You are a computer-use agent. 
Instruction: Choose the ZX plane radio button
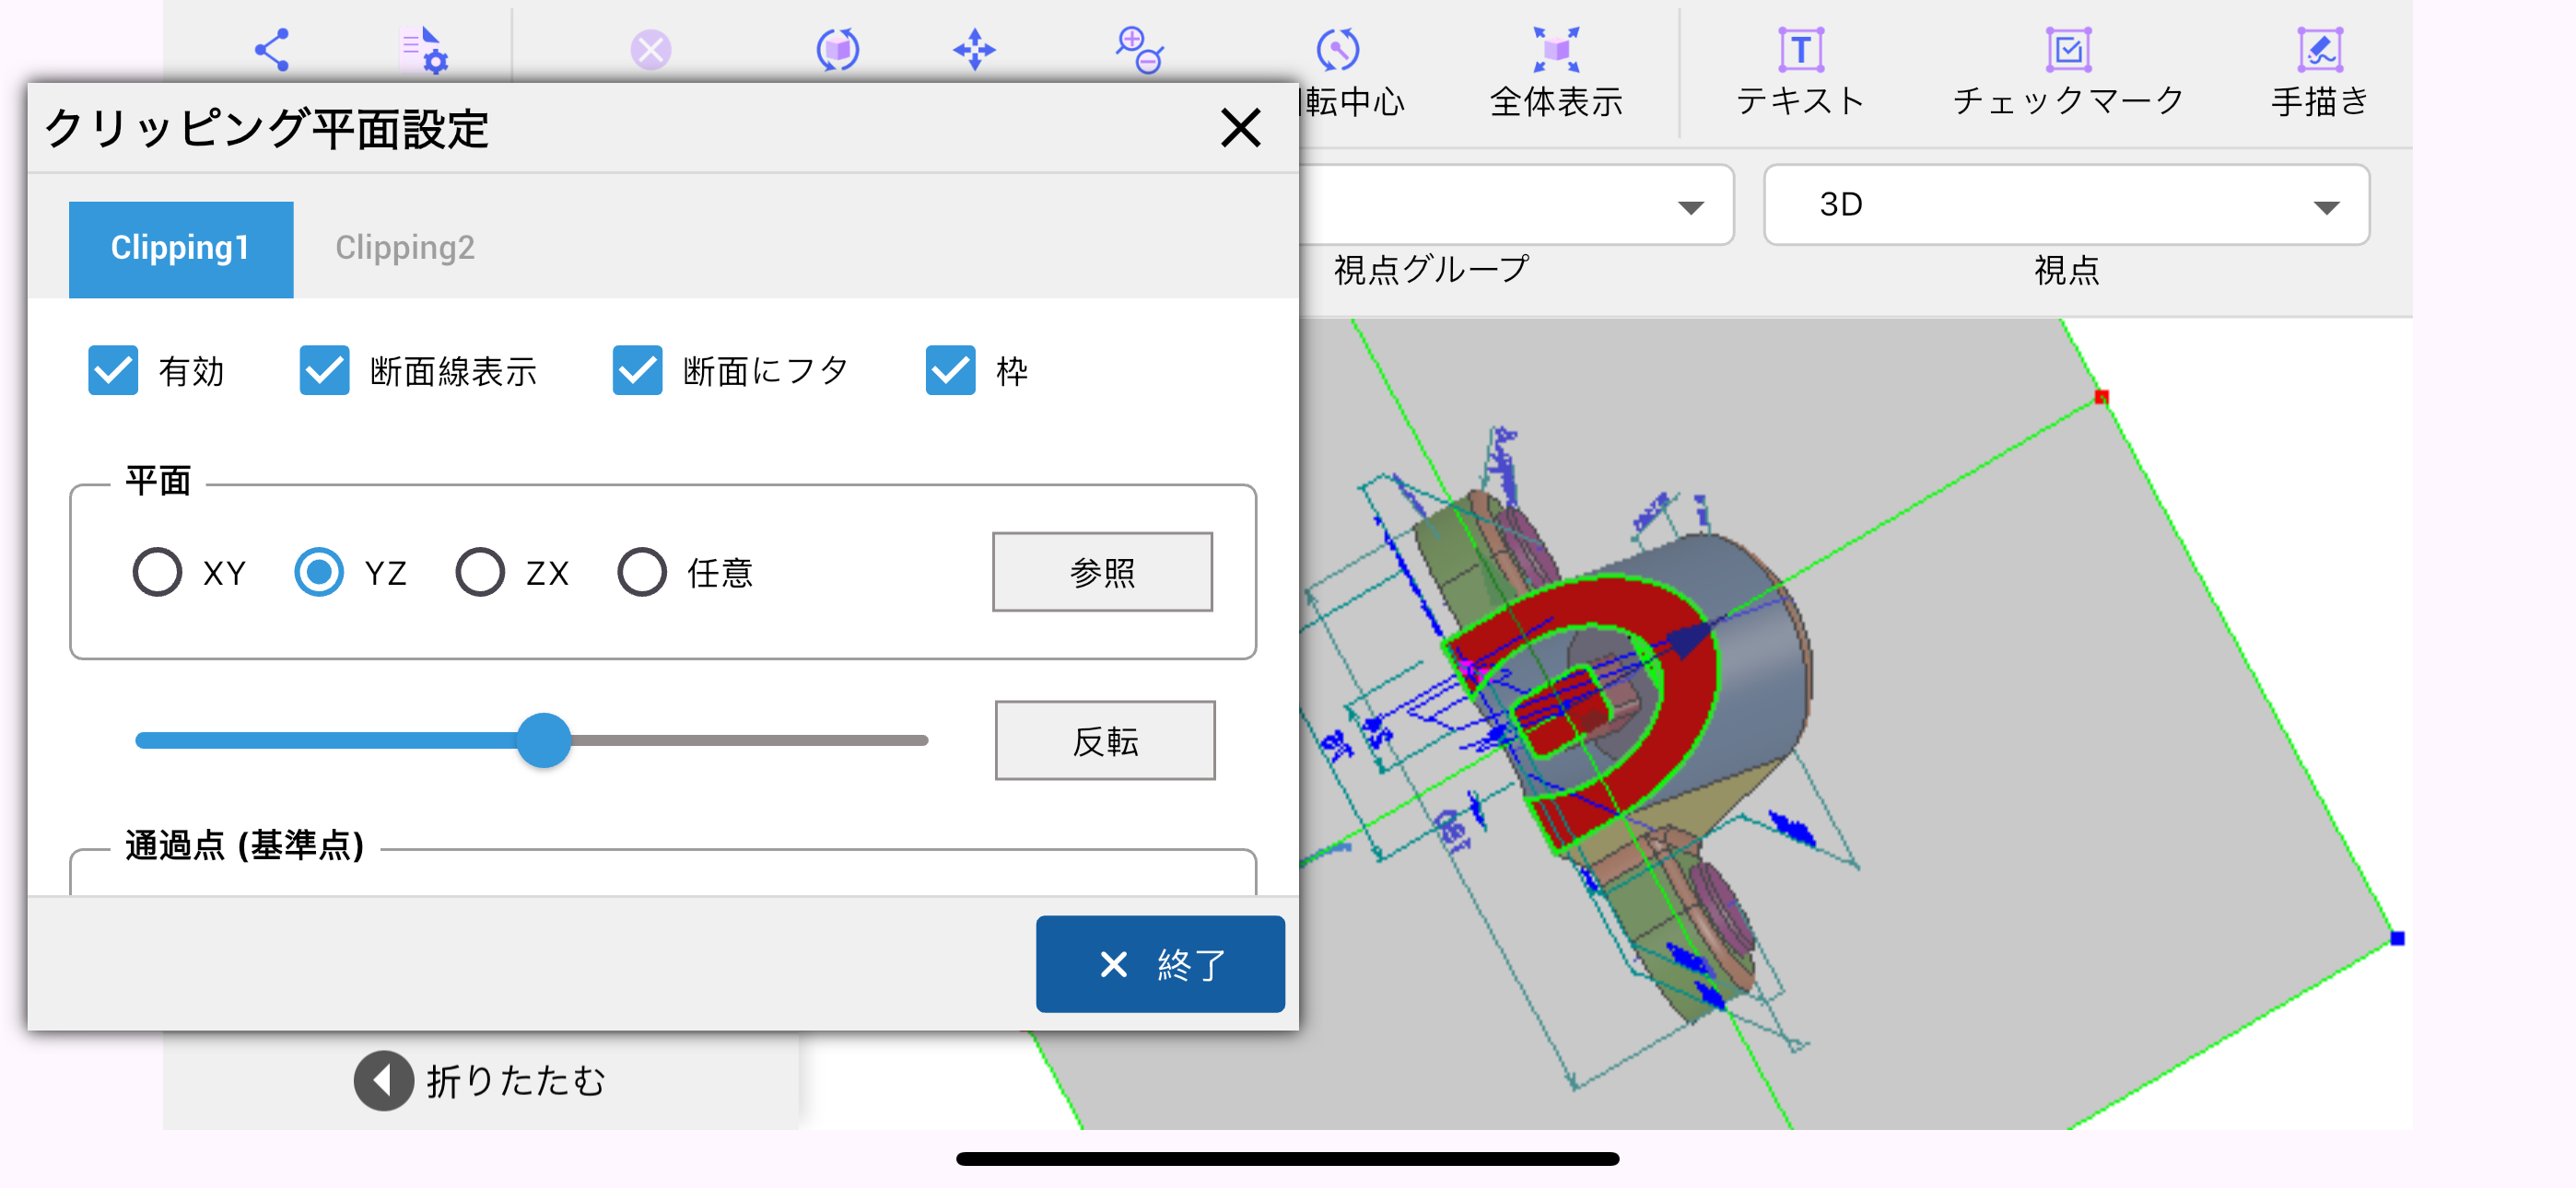480,572
